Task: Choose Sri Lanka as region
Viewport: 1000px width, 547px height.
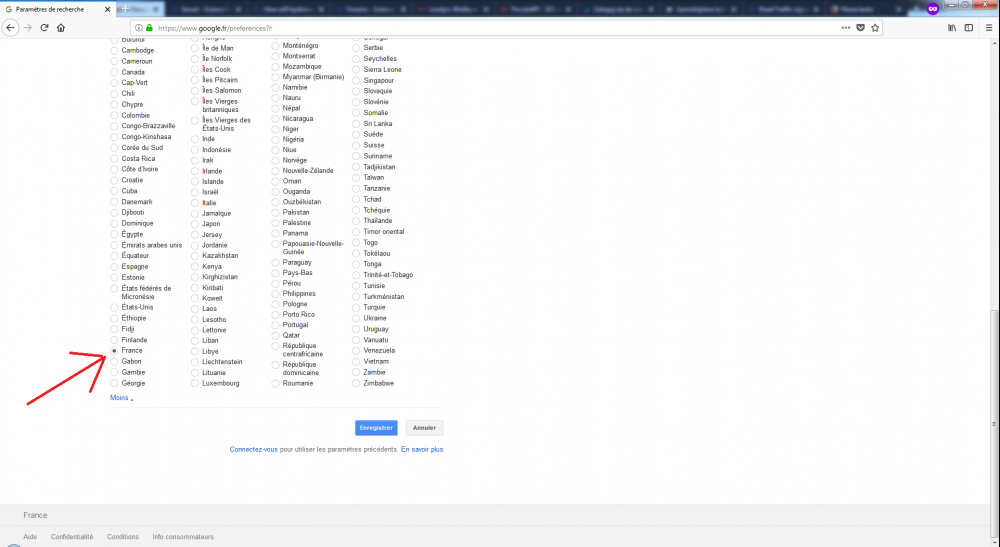Action: click(357, 124)
